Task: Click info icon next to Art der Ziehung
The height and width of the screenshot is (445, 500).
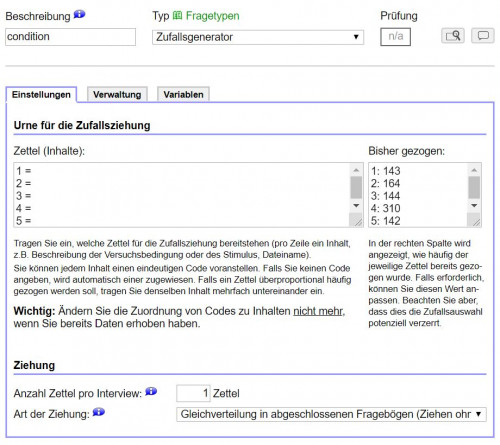Action: coord(99,412)
